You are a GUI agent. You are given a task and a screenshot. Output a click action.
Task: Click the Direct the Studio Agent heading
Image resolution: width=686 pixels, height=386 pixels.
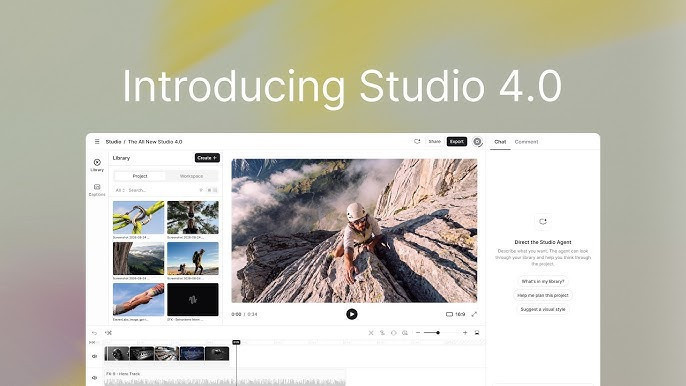pos(543,242)
